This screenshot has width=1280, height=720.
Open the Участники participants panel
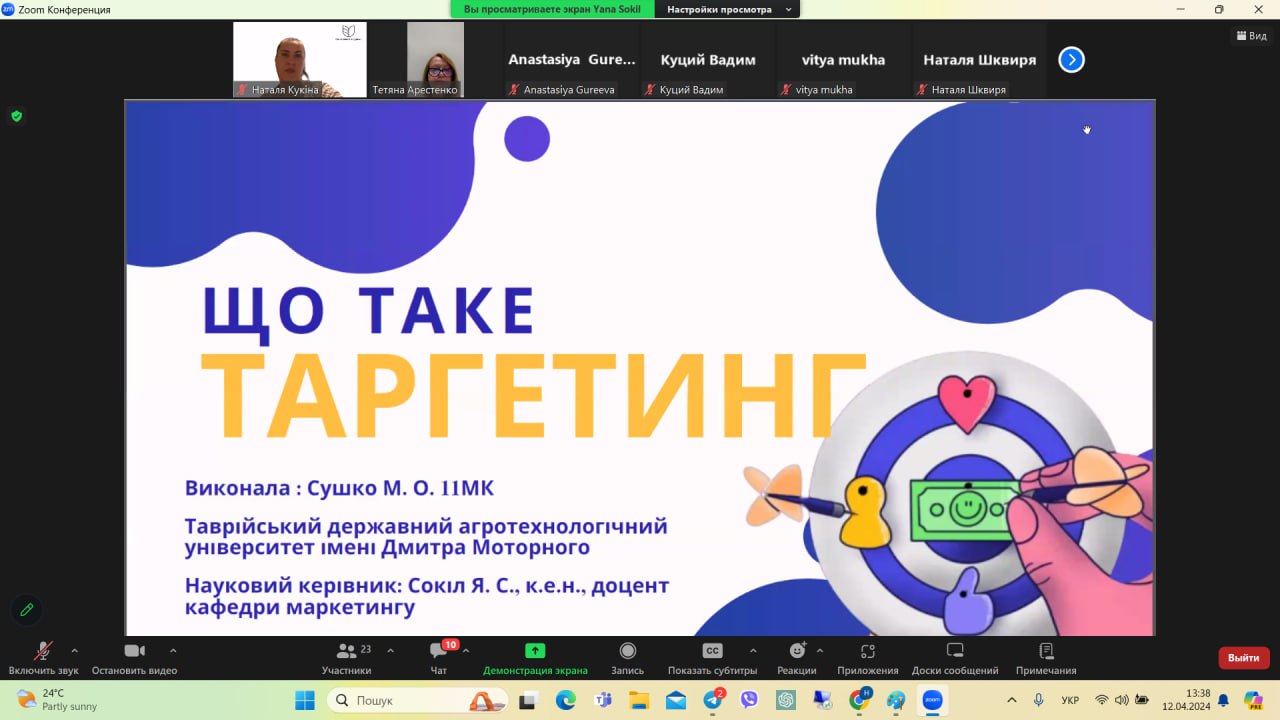coord(346,652)
